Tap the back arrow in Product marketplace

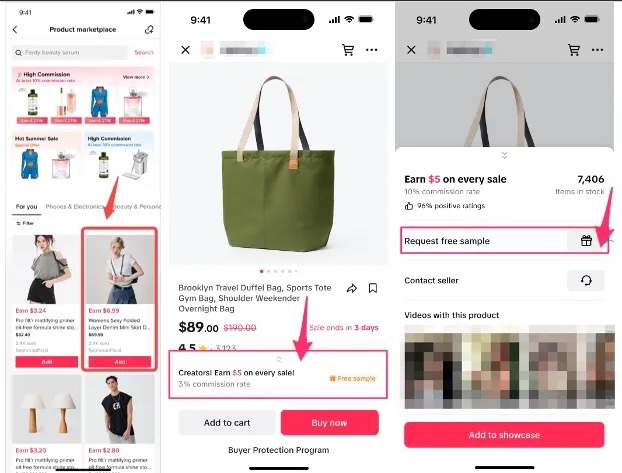click(15, 30)
